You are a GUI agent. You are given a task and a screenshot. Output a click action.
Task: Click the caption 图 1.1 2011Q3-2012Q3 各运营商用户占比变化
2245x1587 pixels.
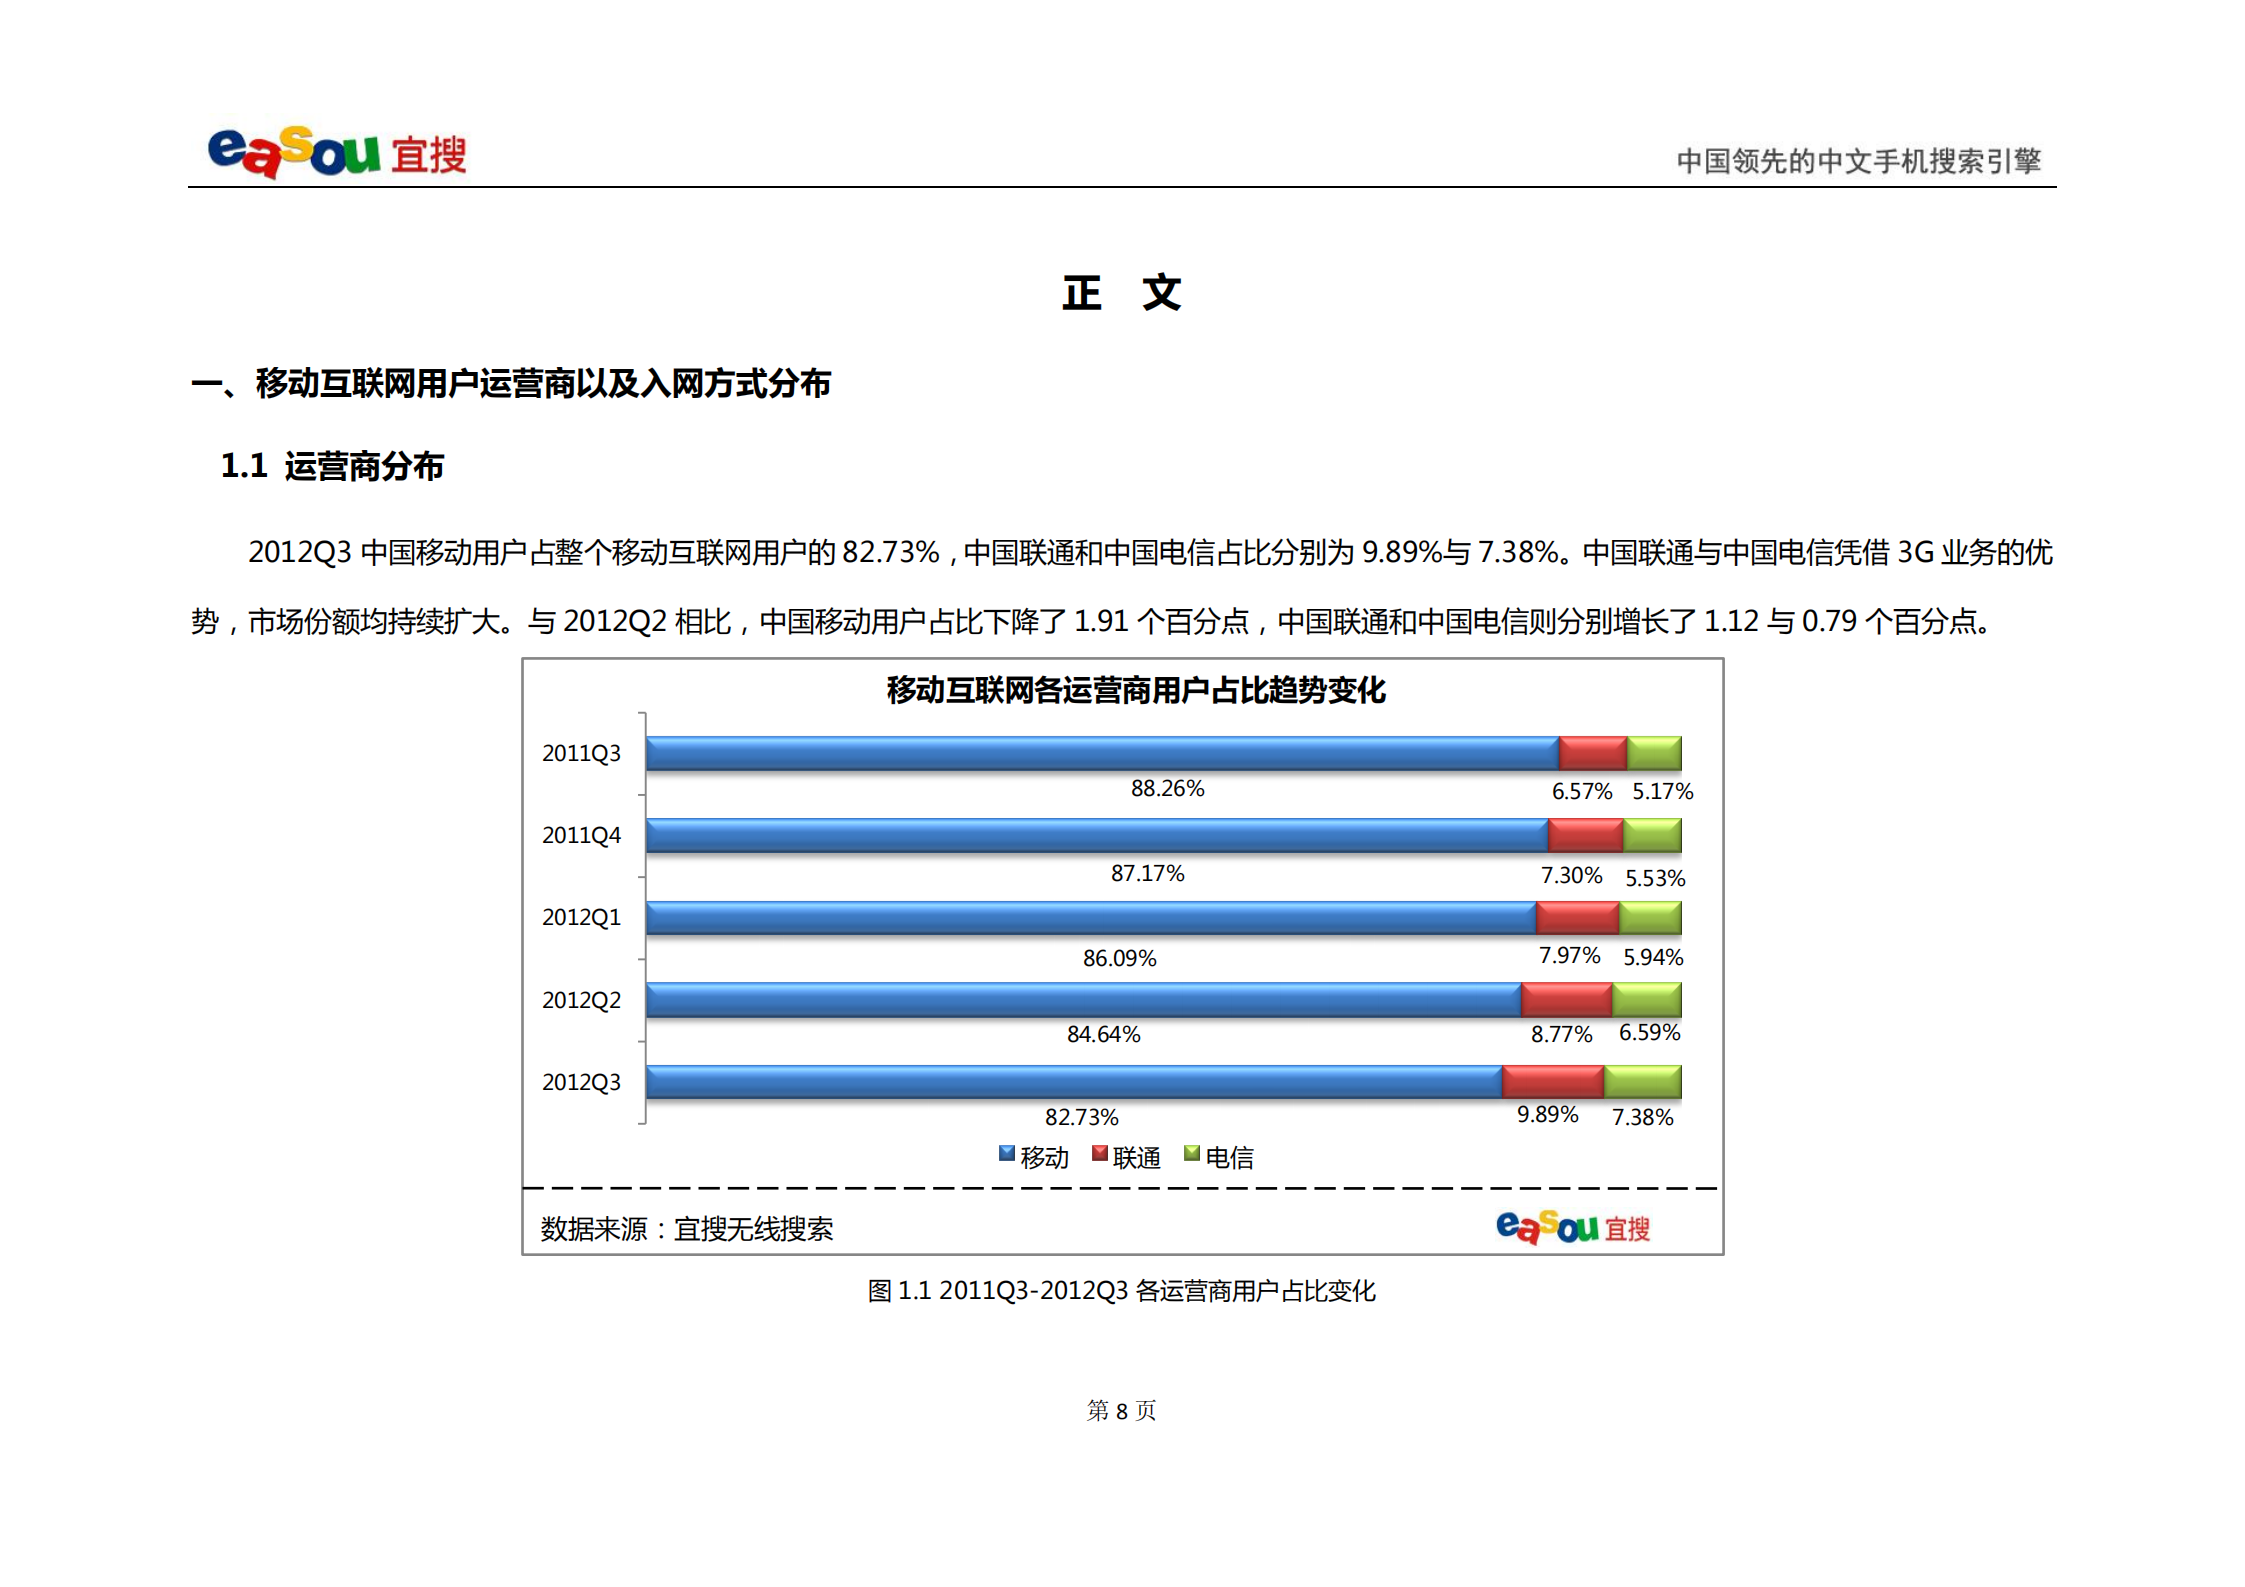1123,1290
